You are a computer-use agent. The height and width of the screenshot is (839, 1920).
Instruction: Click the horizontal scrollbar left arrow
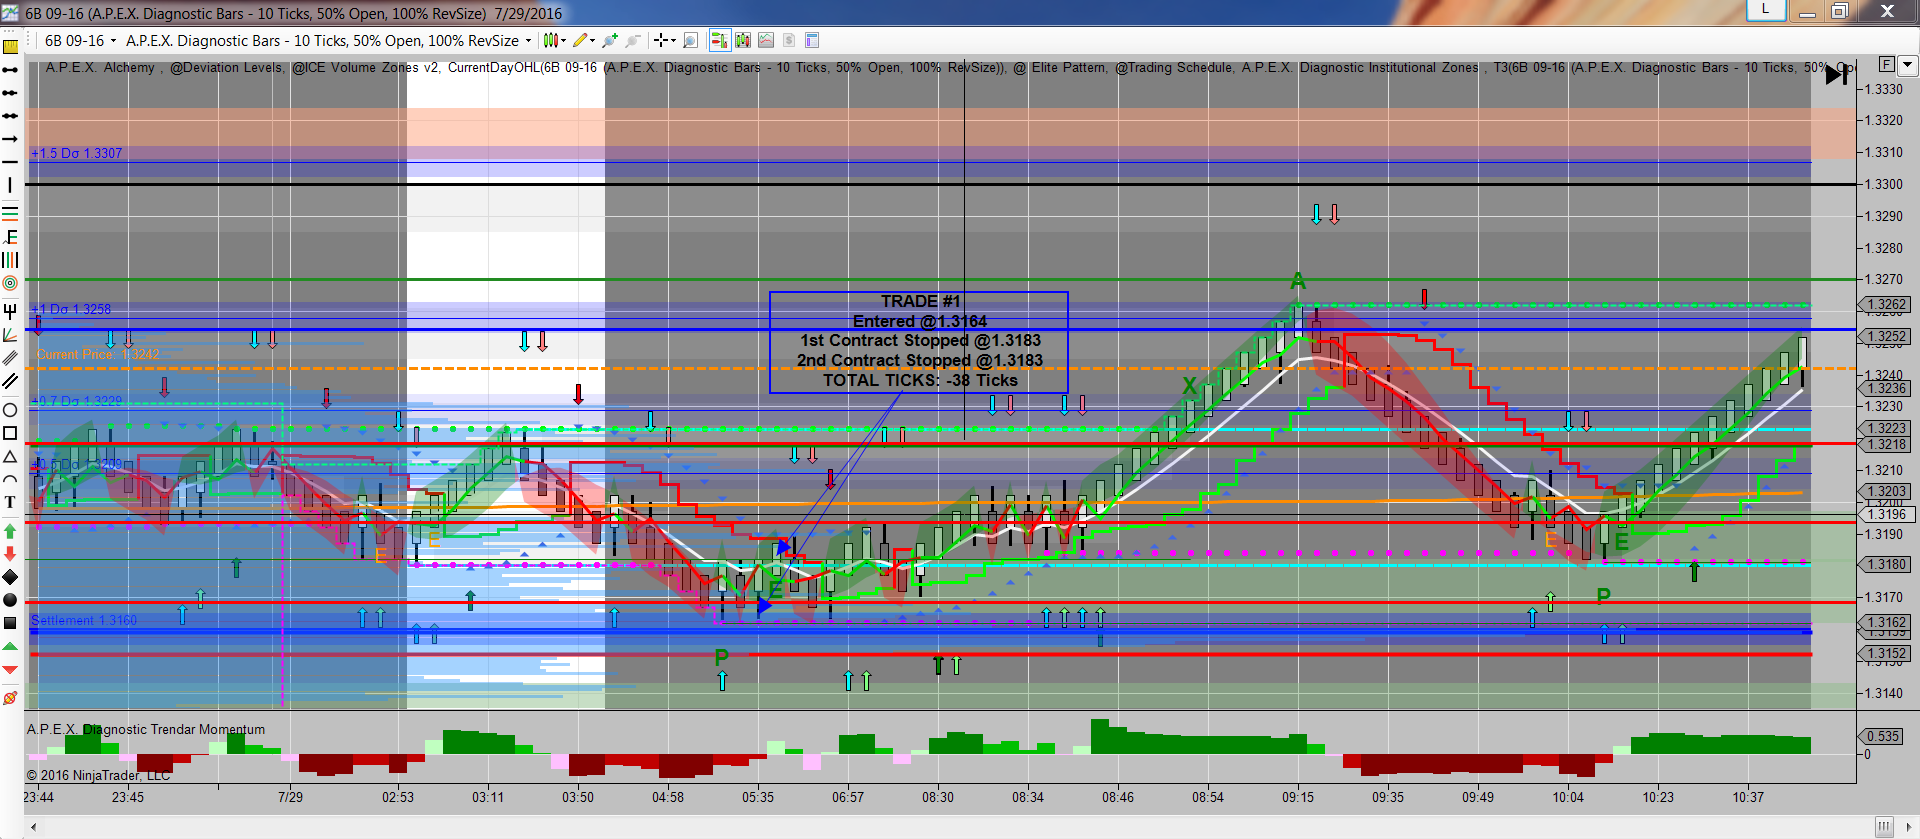(x=34, y=827)
